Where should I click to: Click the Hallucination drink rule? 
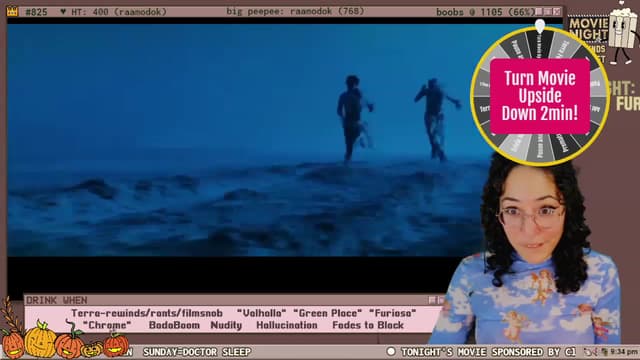[x=287, y=325]
